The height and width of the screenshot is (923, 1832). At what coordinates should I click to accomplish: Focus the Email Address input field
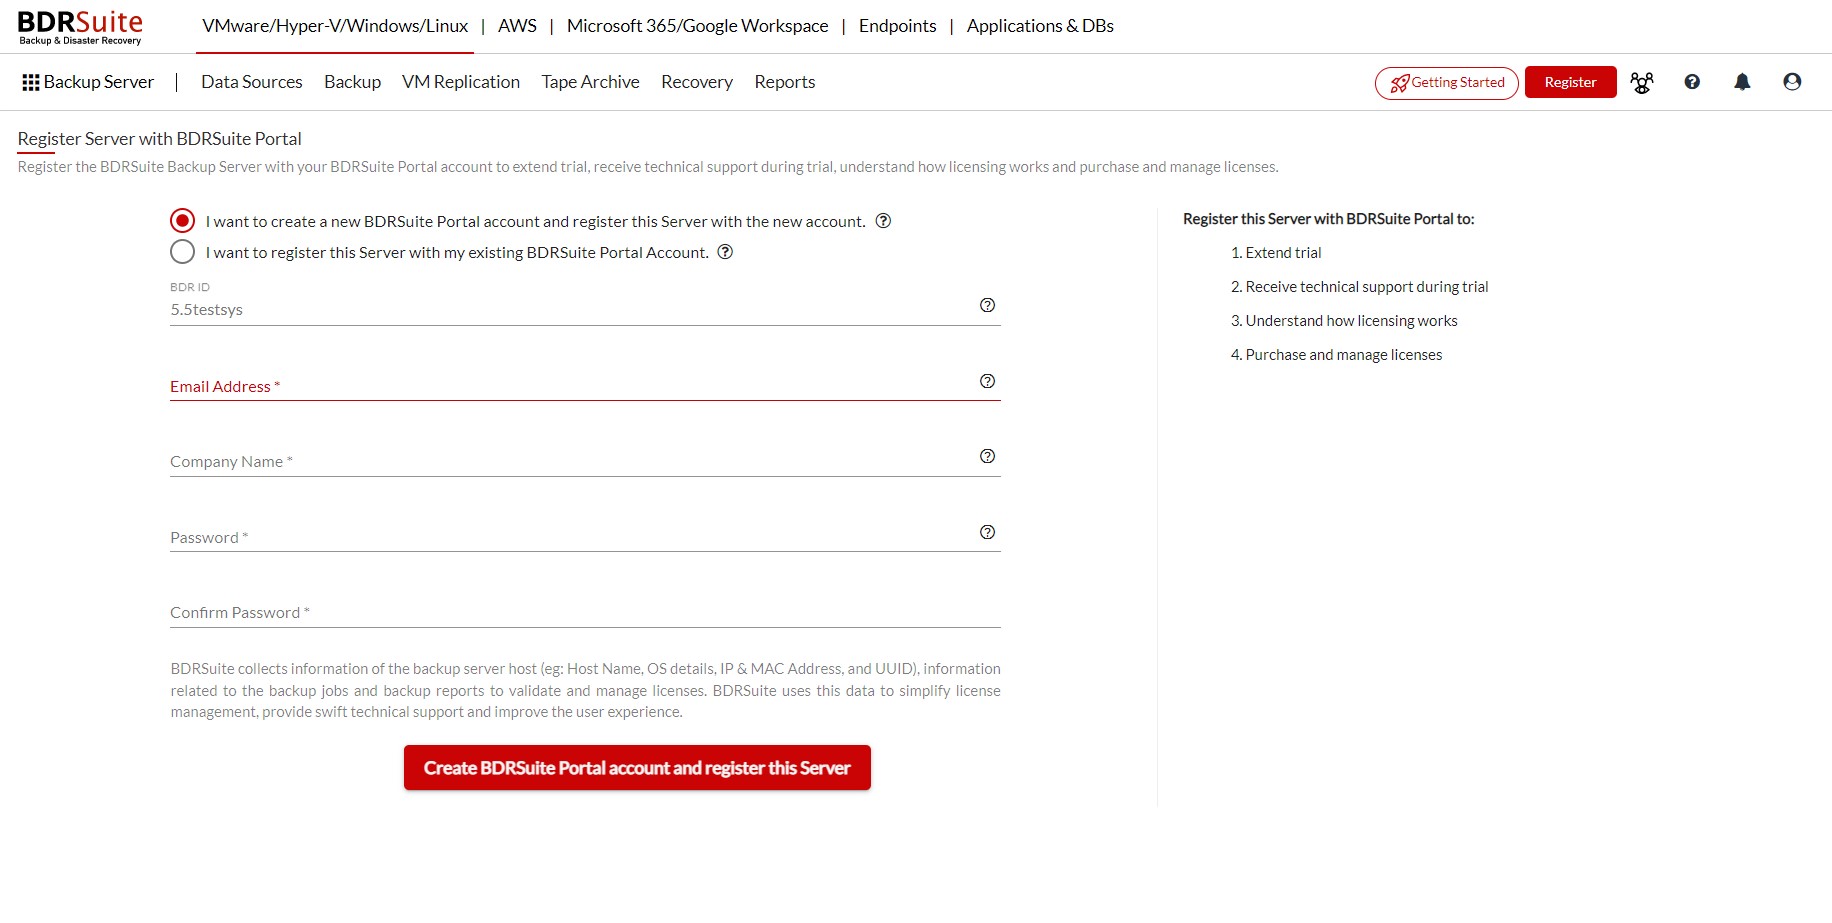(x=585, y=384)
